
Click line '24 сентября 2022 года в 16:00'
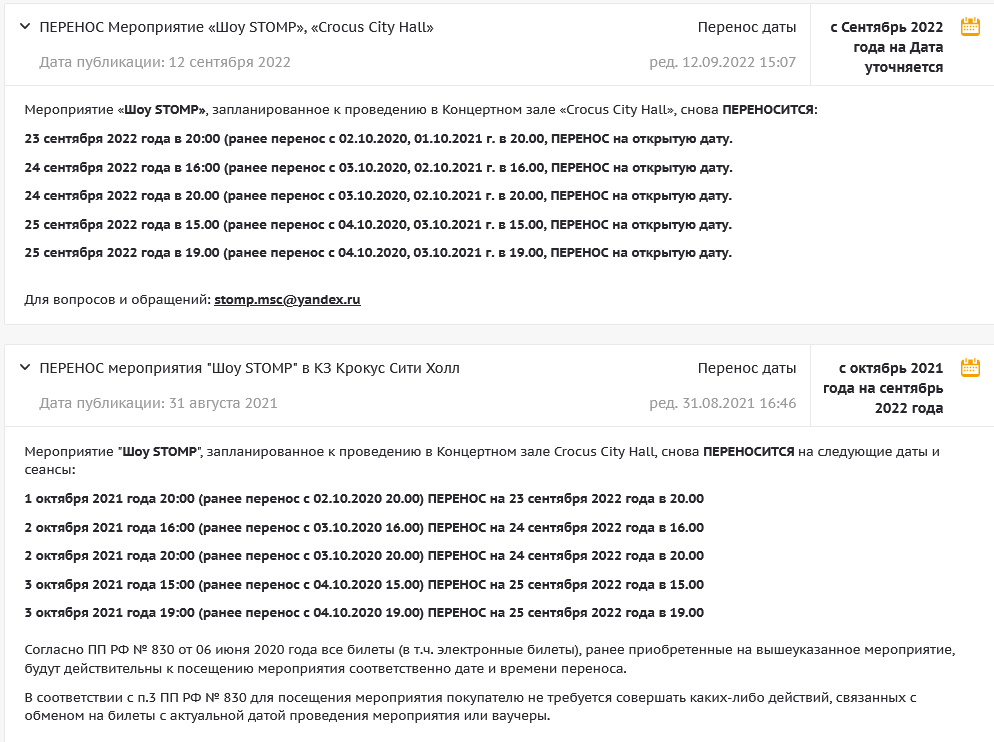(378, 167)
